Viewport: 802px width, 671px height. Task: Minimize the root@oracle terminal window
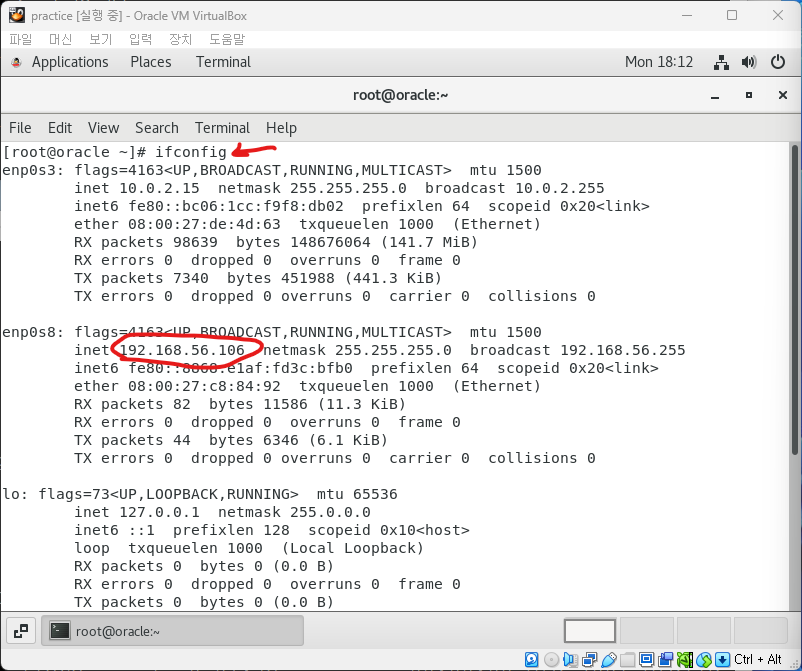click(715, 96)
